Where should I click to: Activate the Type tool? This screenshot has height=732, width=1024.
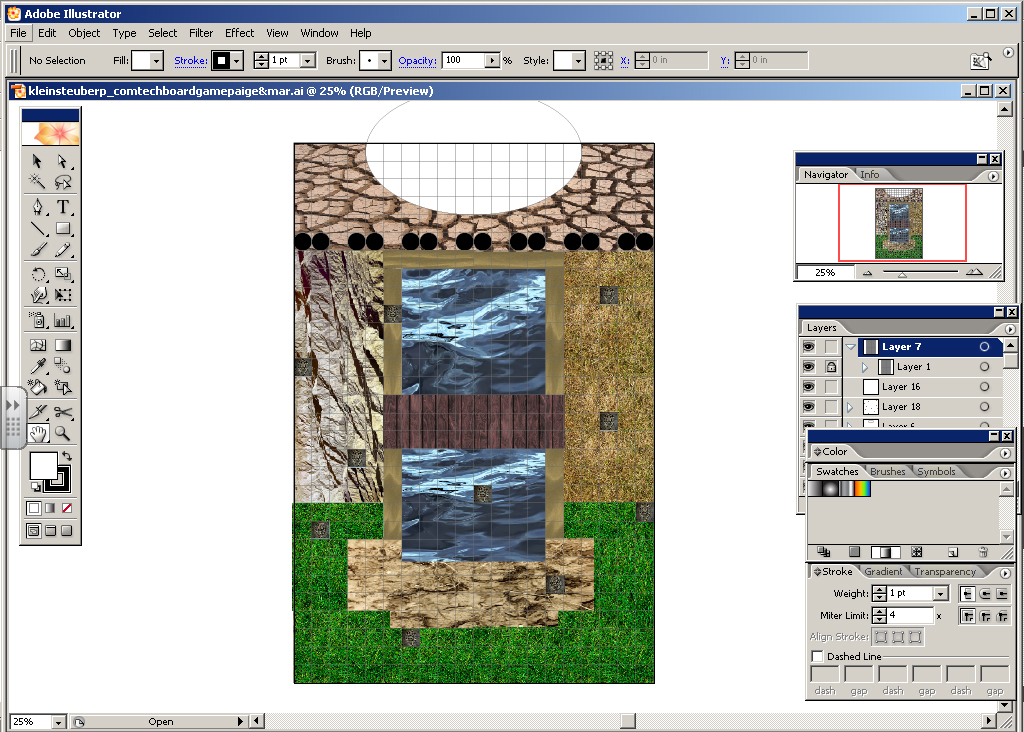[x=63, y=207]
